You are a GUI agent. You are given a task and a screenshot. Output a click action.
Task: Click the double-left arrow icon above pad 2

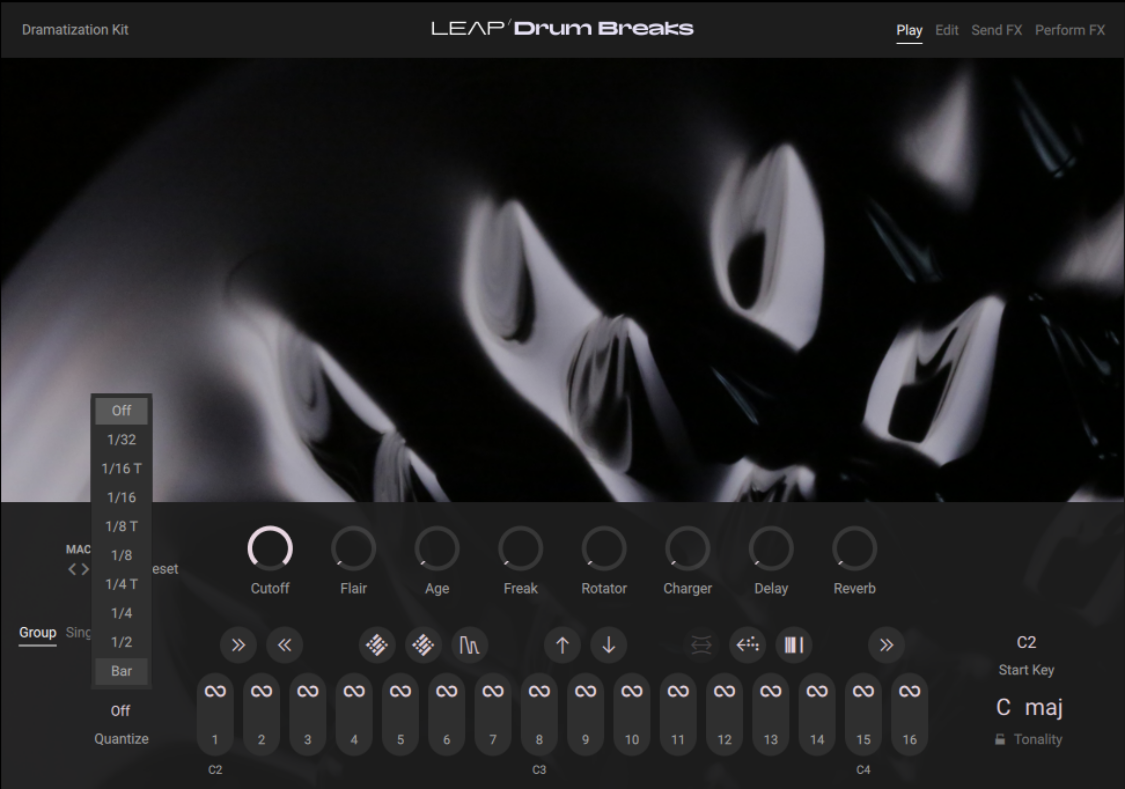coord(284,645)
